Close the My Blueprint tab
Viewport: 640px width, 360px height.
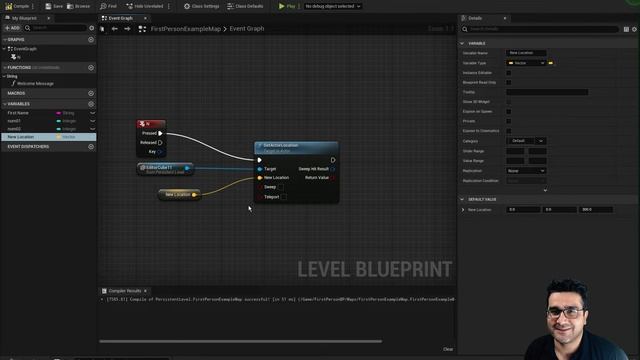tap(49, 18)
